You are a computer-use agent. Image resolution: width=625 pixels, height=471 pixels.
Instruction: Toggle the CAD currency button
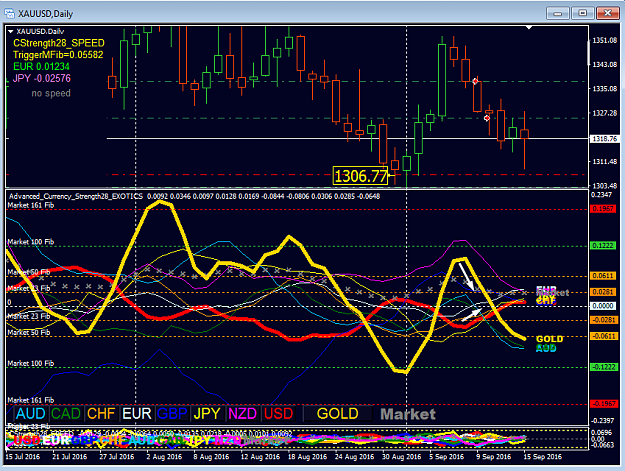[66, 414]
